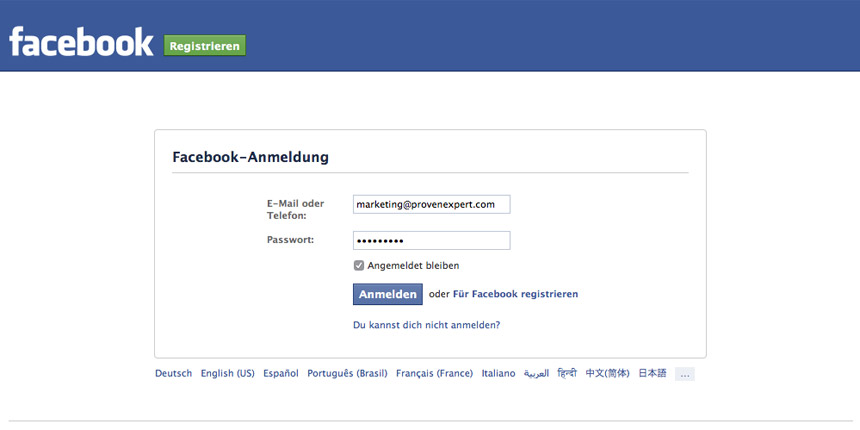Switch language to Japanese 日本語
The width and height of the screenshot is (860, 430).
[653, 374]
